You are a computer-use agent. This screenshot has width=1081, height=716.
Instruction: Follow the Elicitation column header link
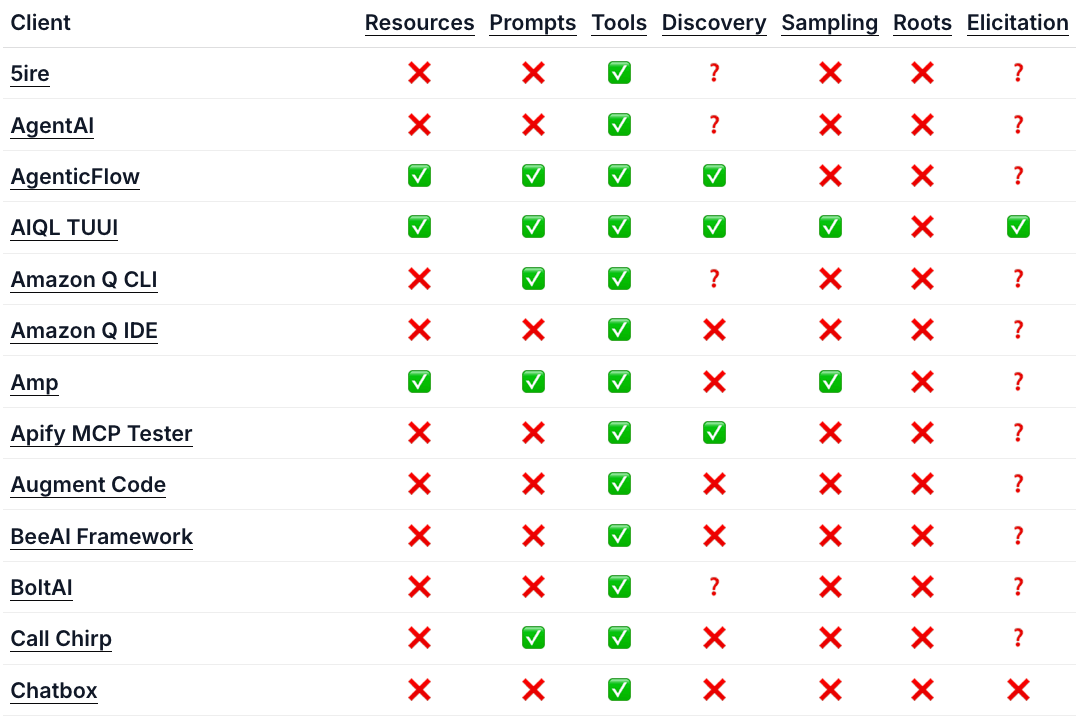1018,23
